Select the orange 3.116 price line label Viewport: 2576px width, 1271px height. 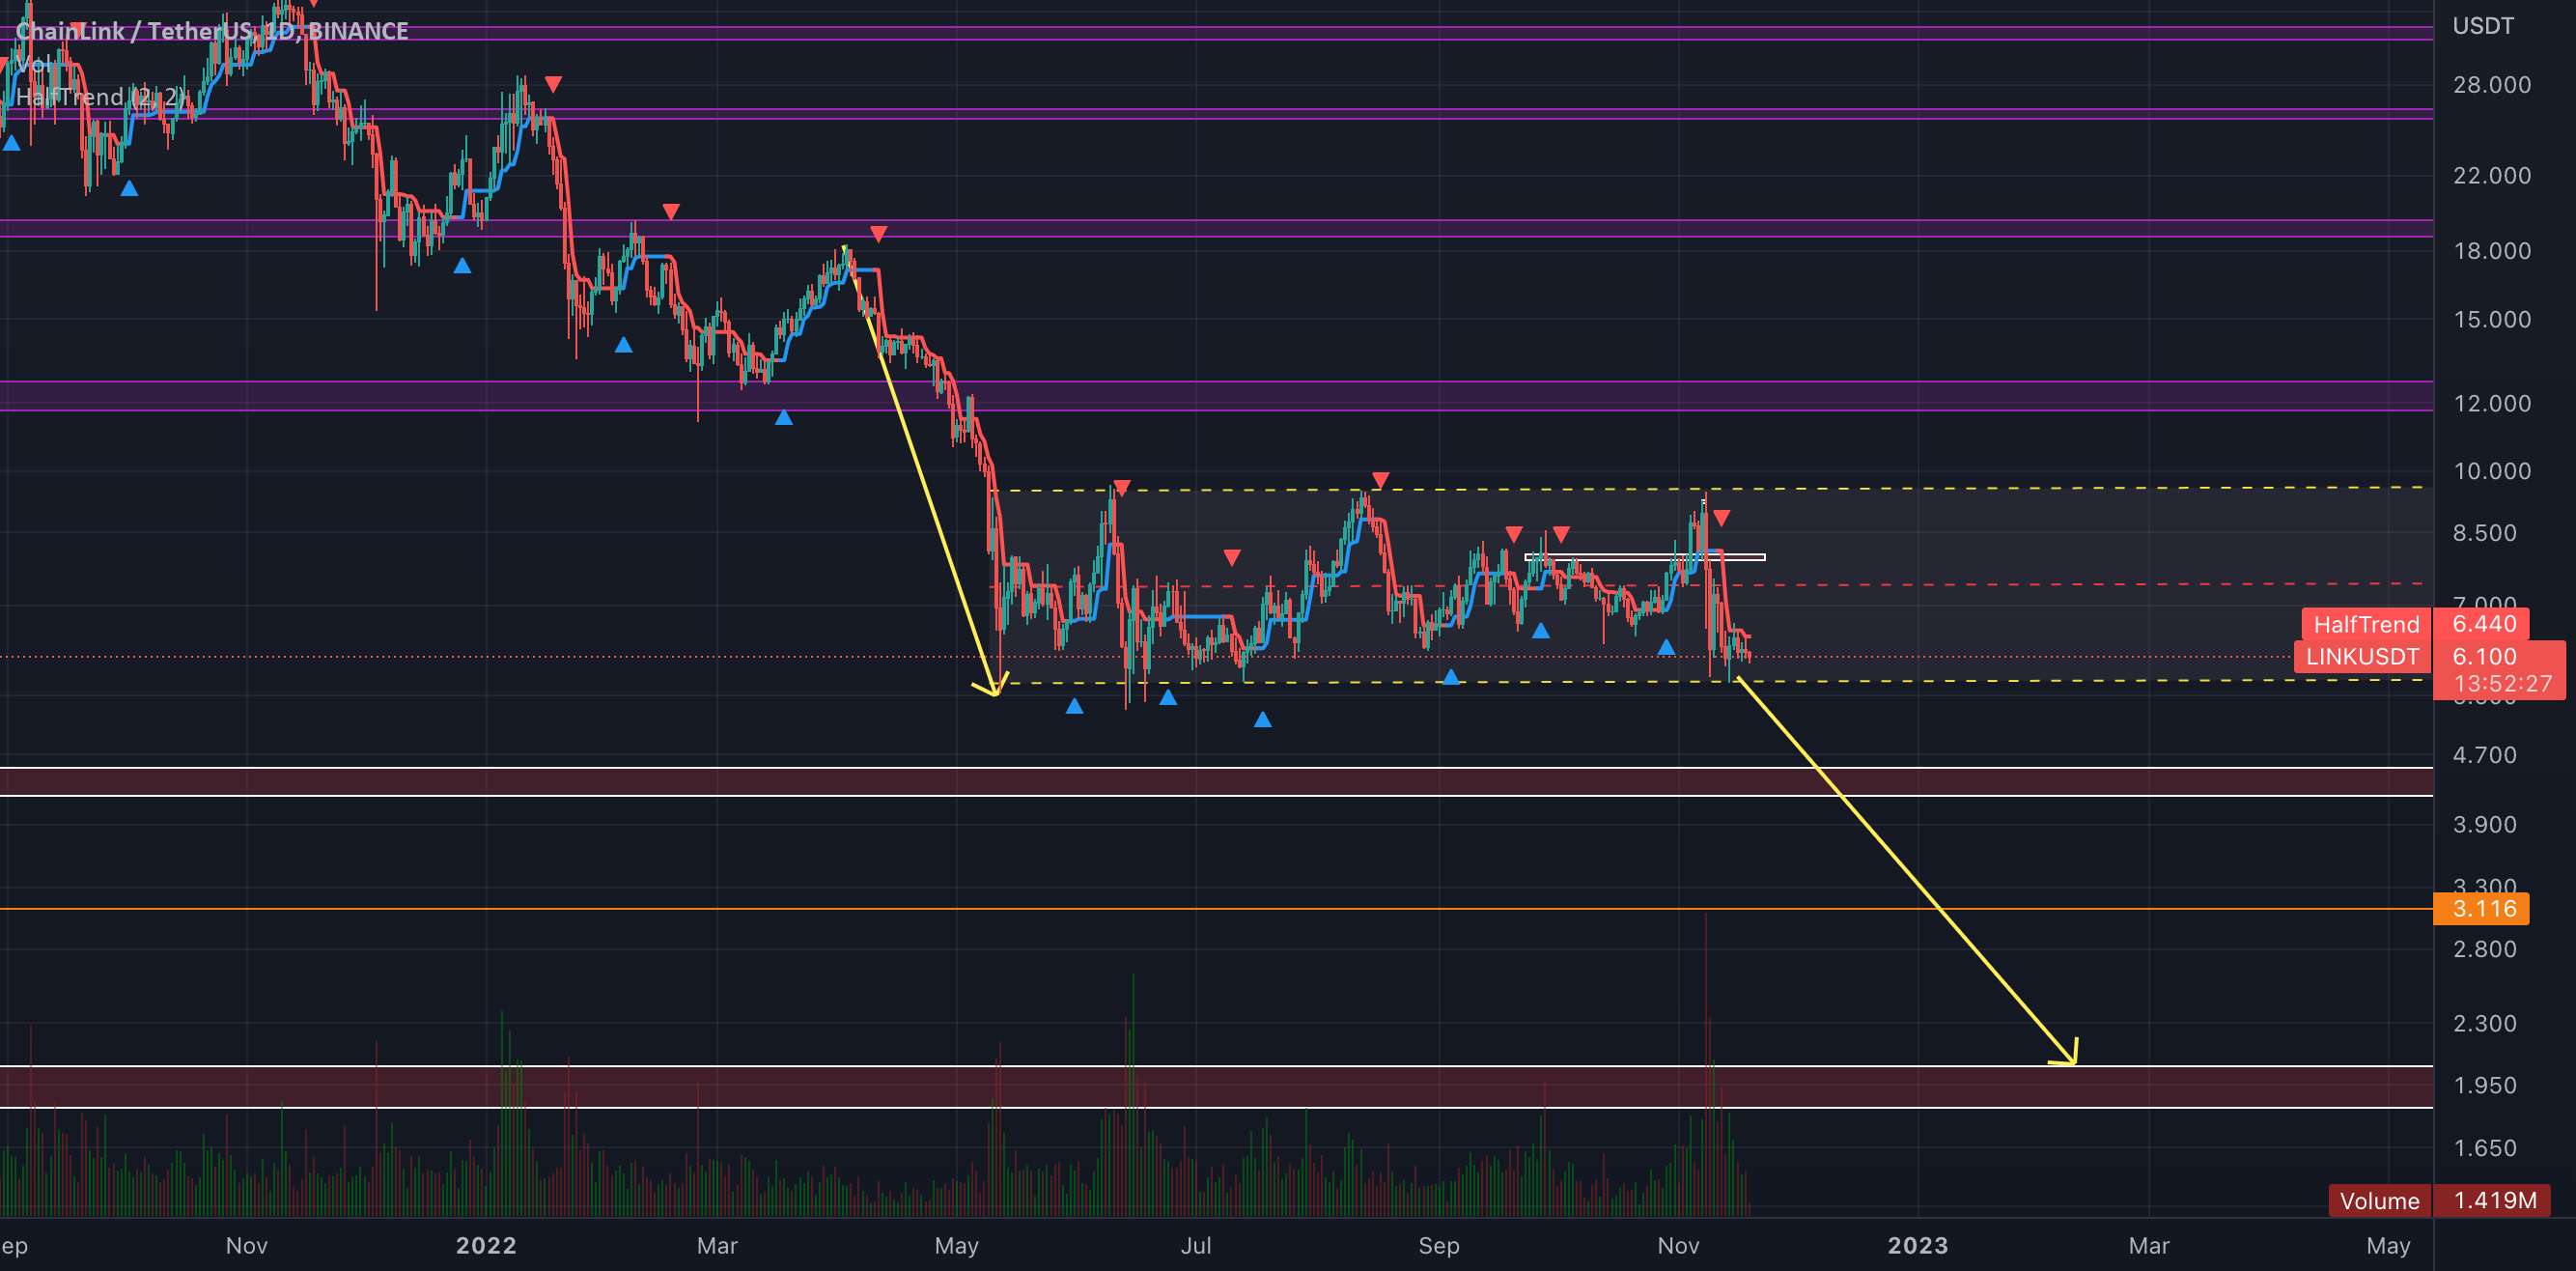point(2482,909)
